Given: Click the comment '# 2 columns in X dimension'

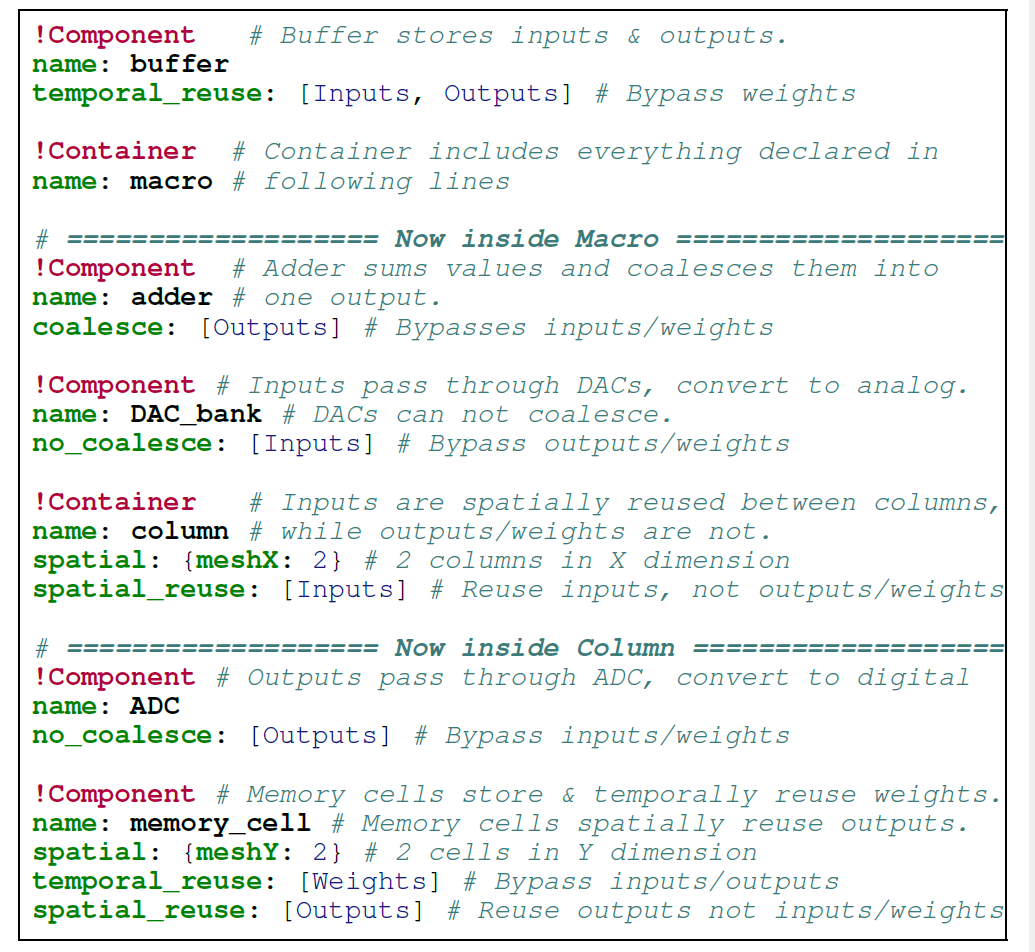Looking at the screenshot, I should pos(578,561).
